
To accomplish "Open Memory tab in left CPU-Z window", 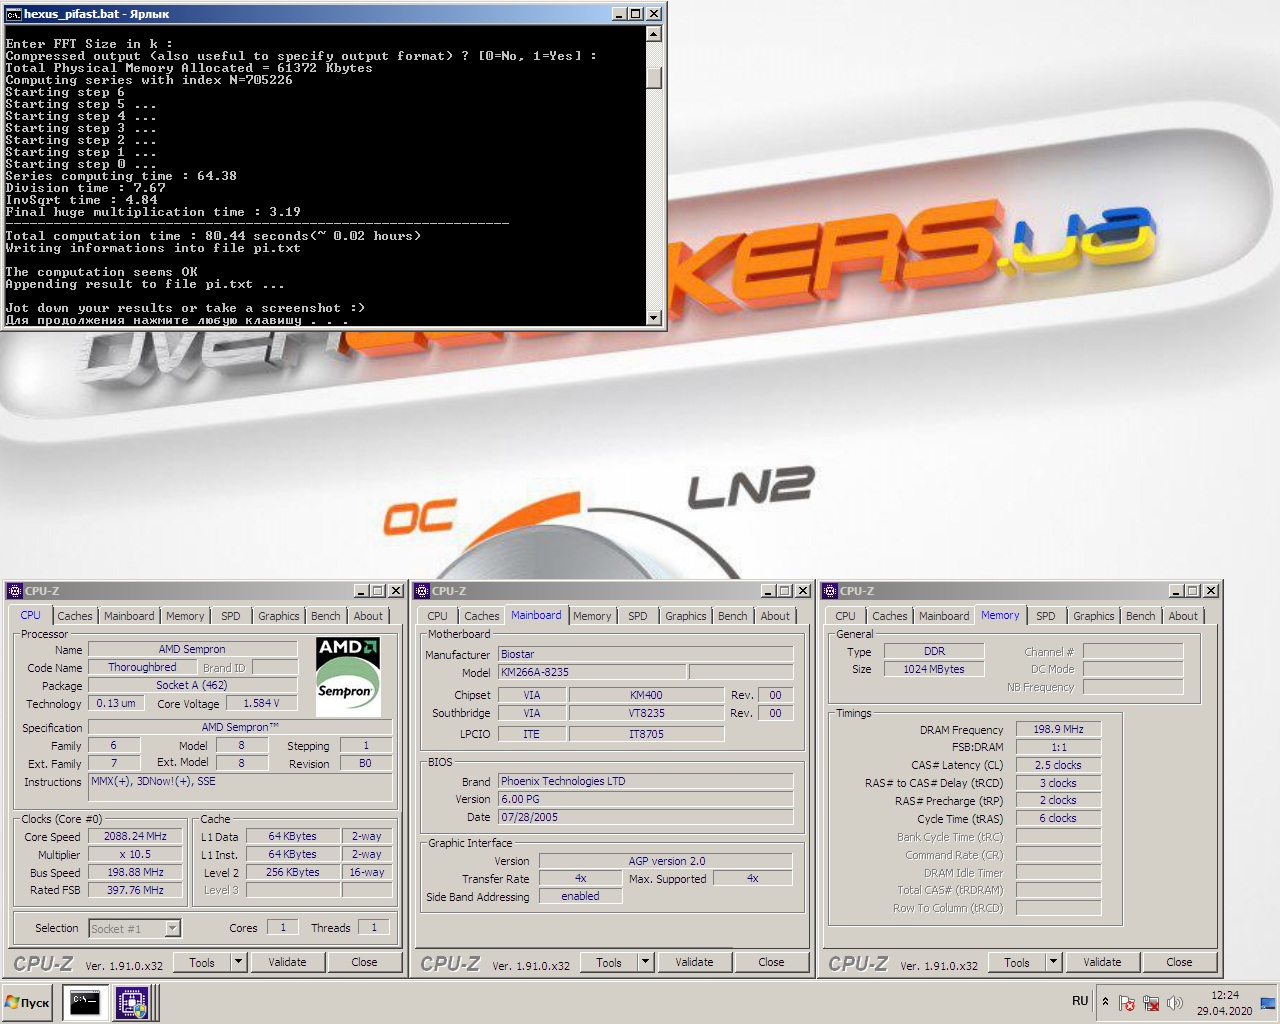I will coord(185,616).
